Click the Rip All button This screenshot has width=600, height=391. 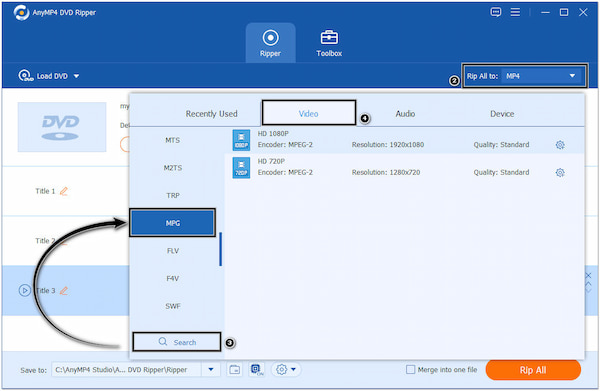[x=533, y=370]
